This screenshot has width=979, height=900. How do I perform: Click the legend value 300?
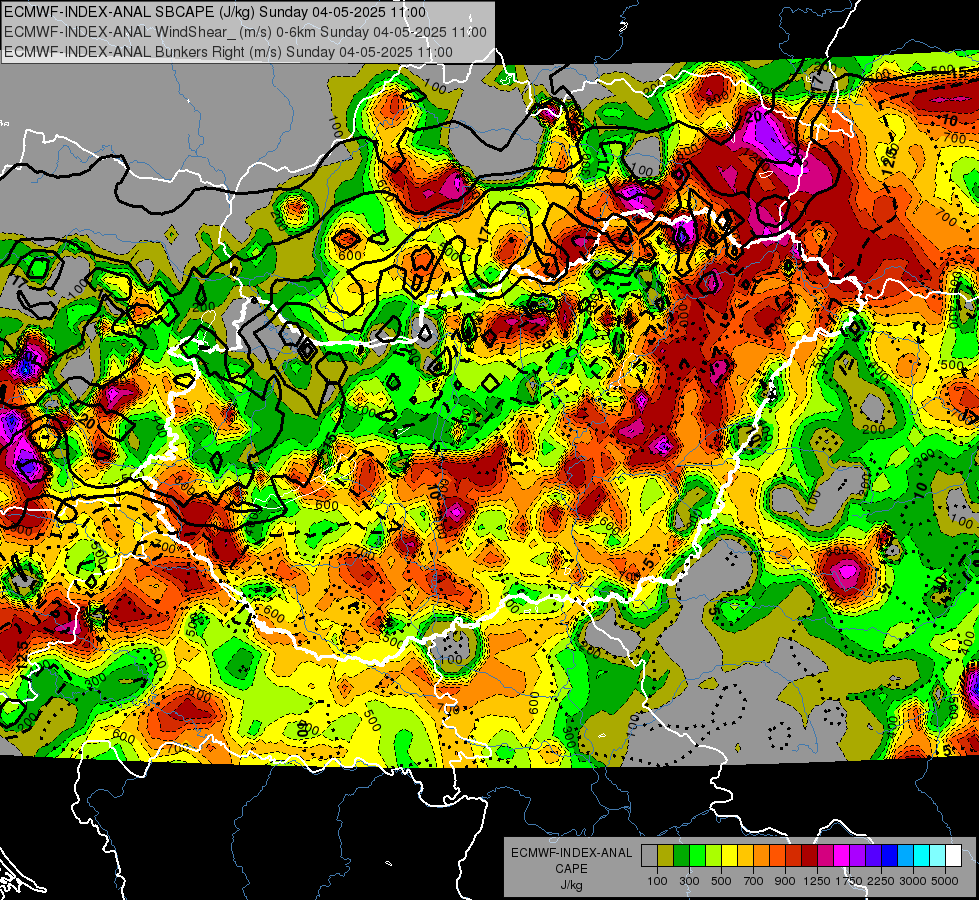coord(689,881)
